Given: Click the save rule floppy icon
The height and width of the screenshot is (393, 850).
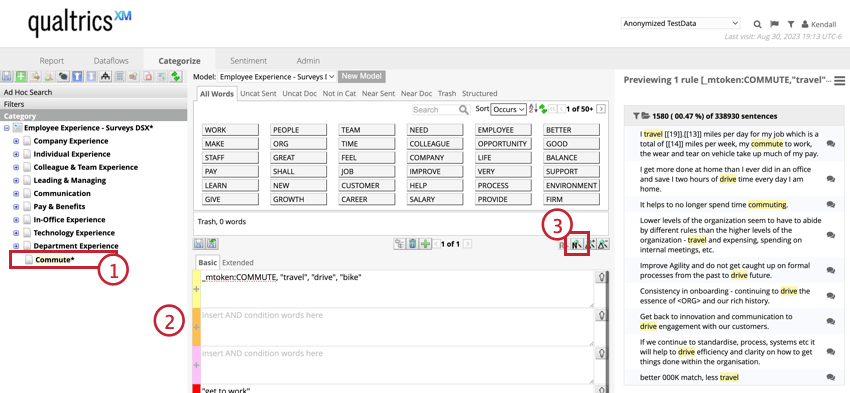Looking at the screenshot, I should [x=199, y=244].
